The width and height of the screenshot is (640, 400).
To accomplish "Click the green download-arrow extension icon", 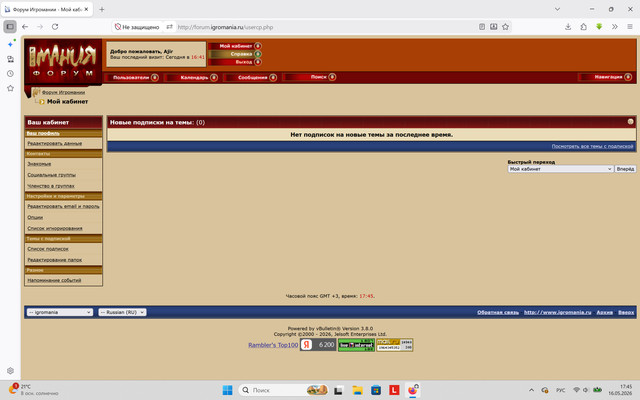I will (599, 27).
